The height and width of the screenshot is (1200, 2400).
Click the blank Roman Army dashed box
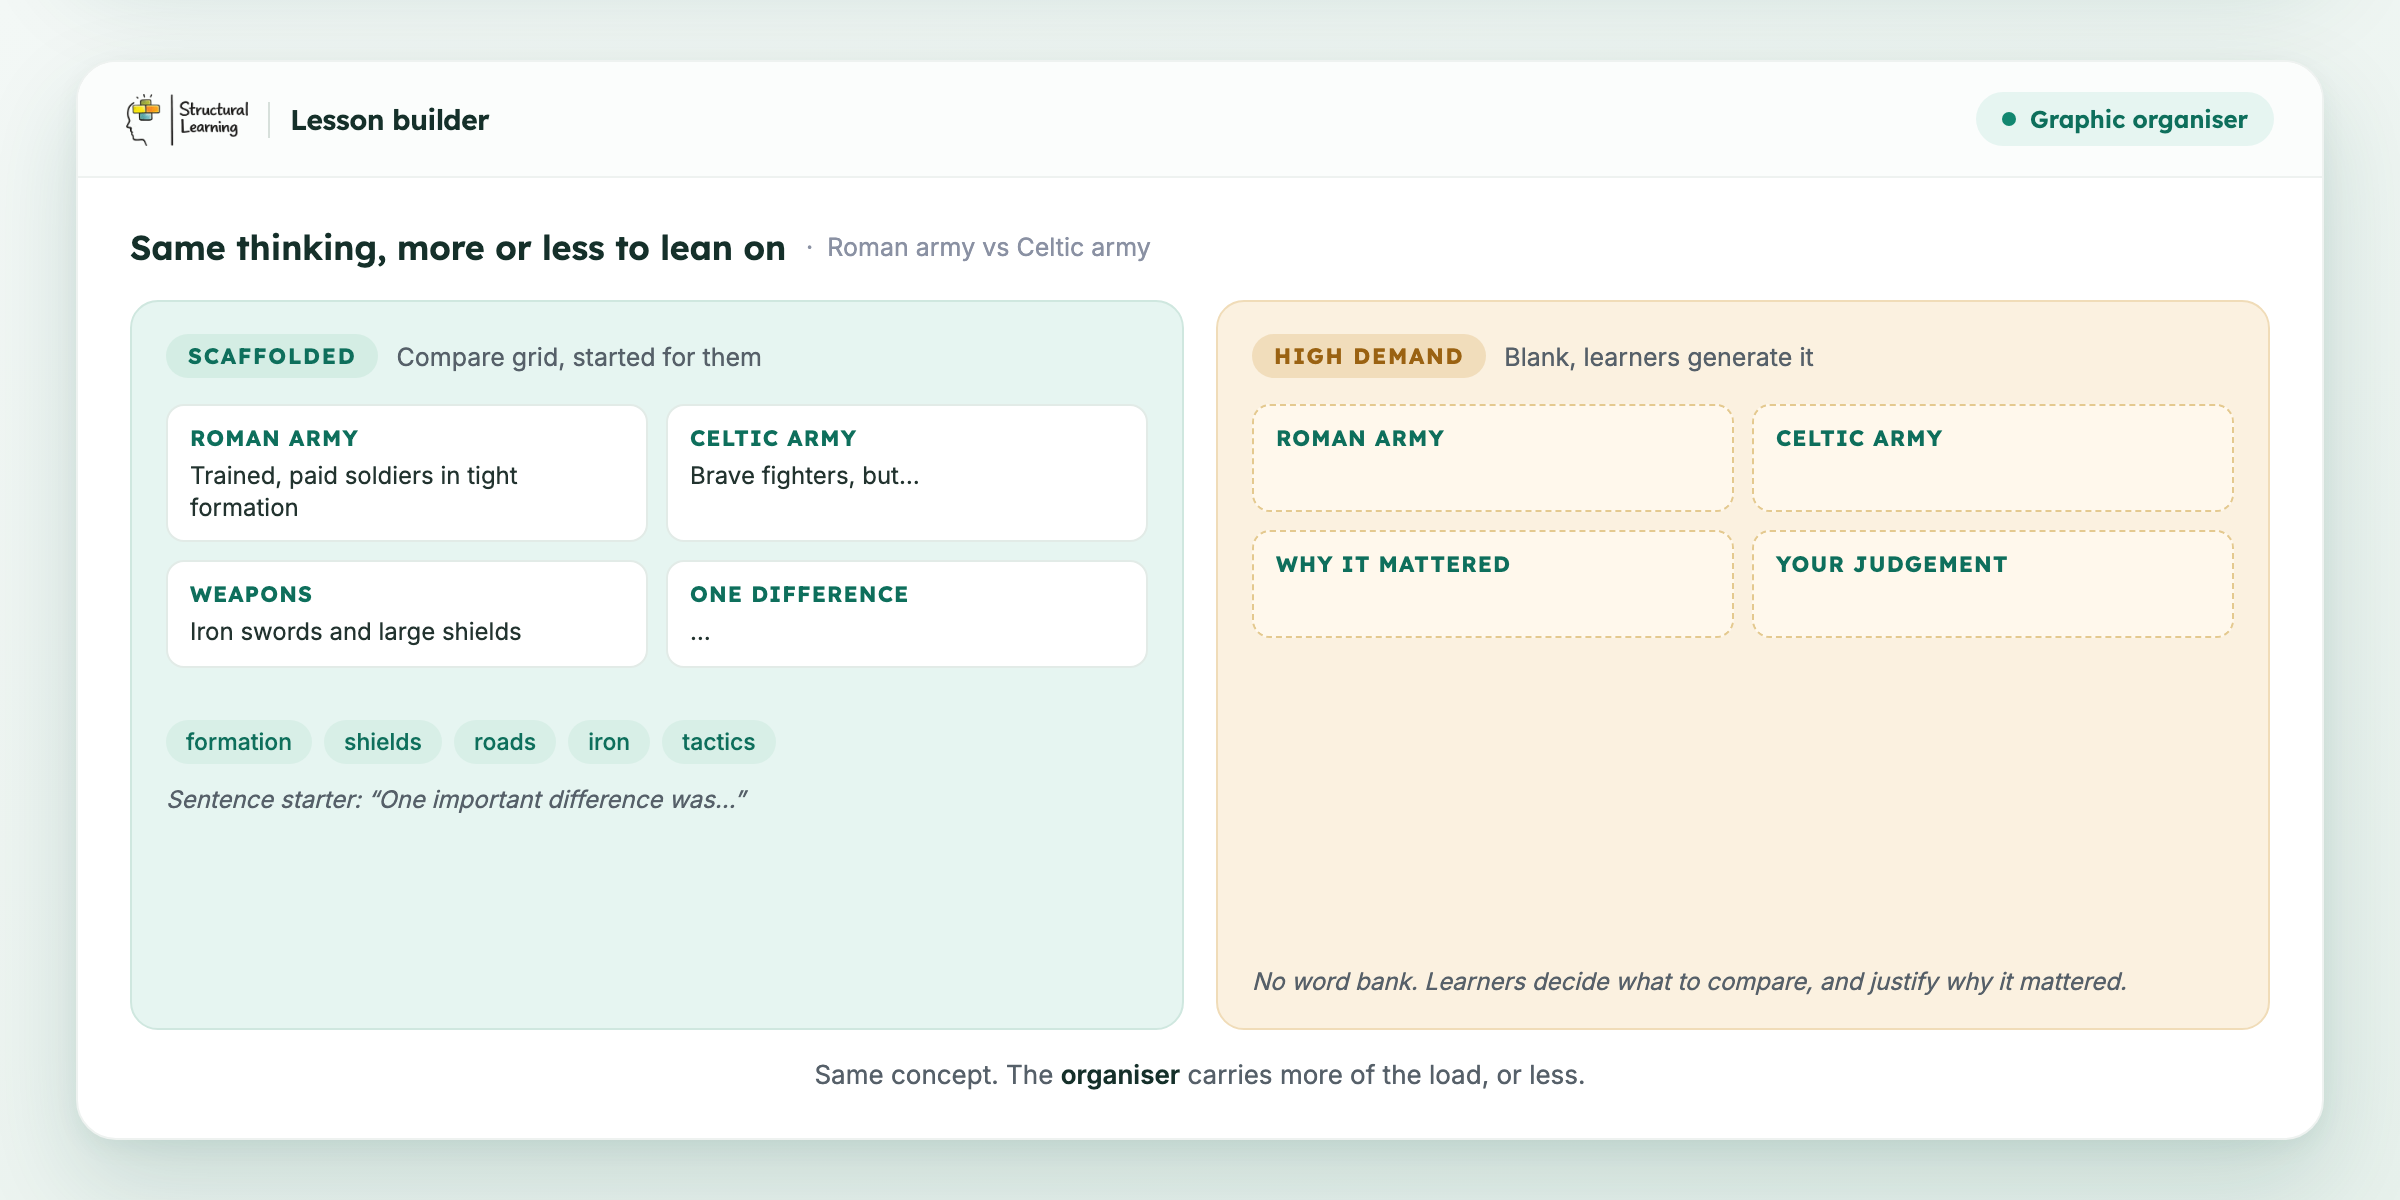tap(1493, 458)
